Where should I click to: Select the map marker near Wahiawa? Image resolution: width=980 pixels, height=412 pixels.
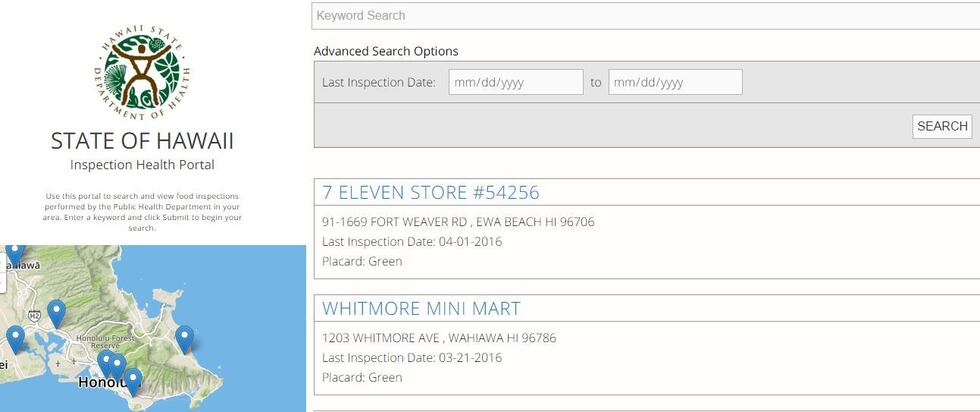click(x=14, y=252)
